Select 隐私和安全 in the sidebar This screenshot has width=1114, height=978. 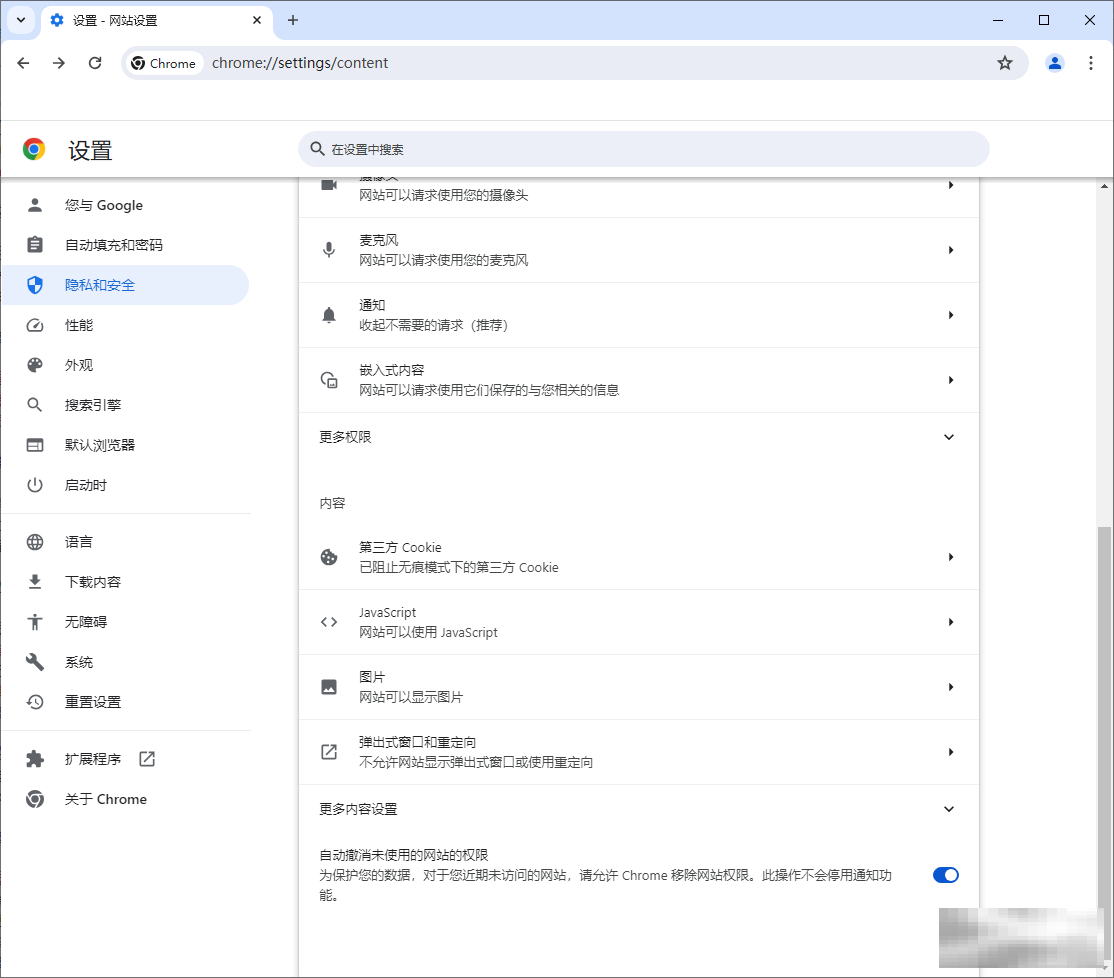click(x=100, y=284)
